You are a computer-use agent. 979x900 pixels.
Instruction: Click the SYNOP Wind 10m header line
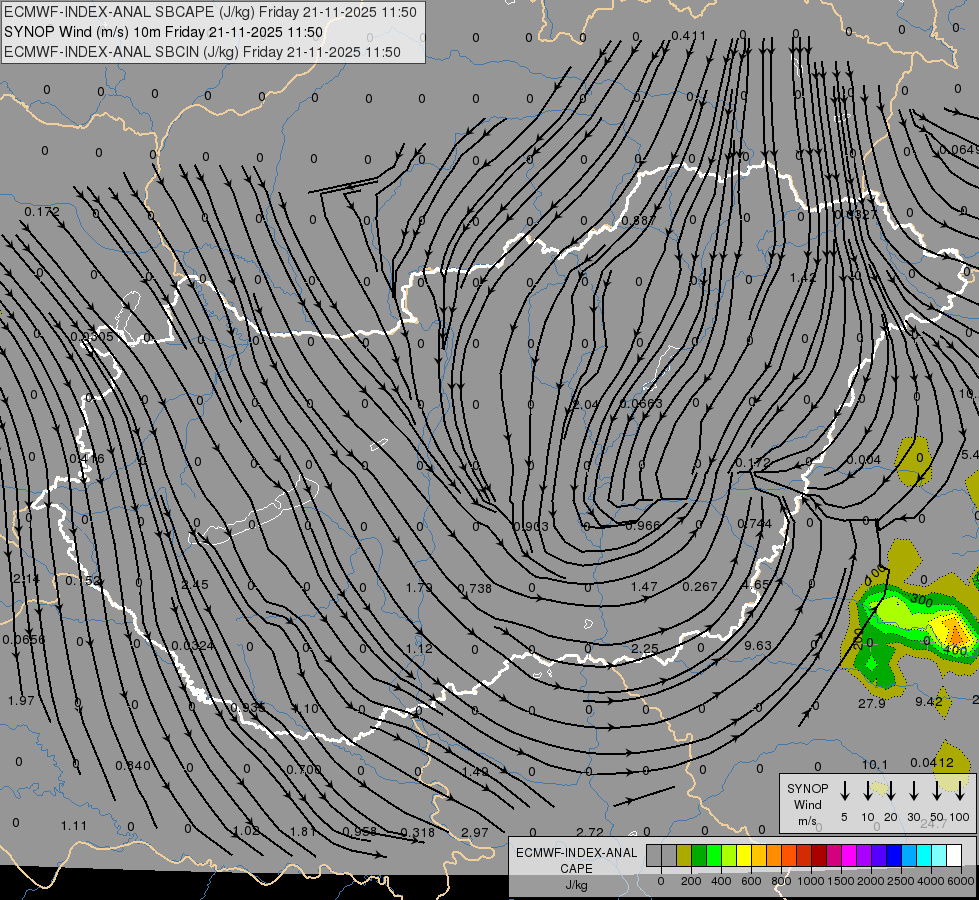point(164,32)
